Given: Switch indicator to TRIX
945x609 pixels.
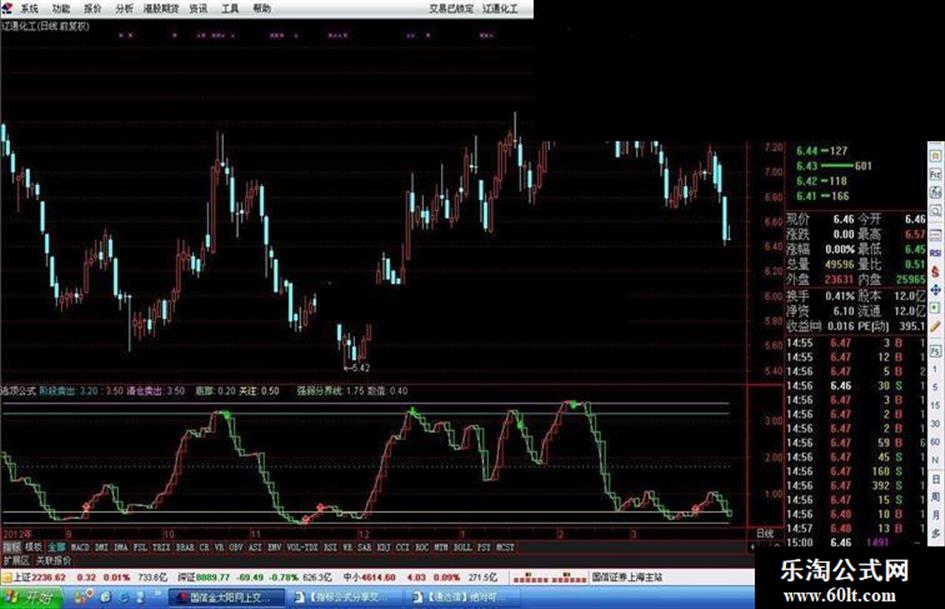Looking at the screenshot, I should coord(162,547).
